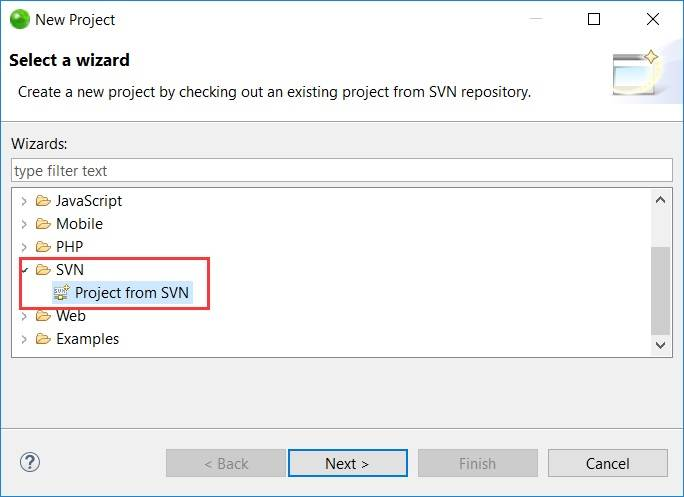Viewport: 684px width, 497px height.
Task: Click the wizard list scroll-up arrow
Action: point(661,200)
